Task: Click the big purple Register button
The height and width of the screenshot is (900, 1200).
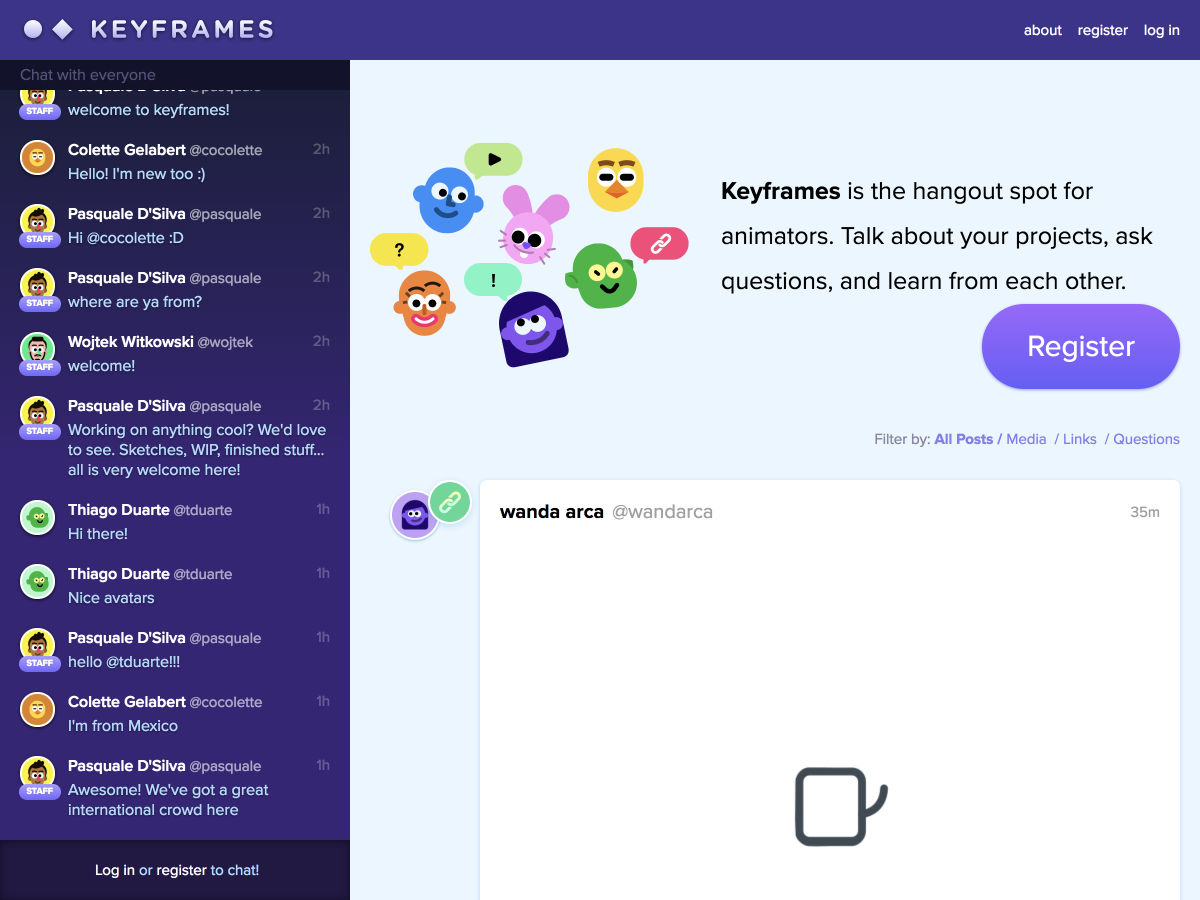Action: pos(1080,346)
